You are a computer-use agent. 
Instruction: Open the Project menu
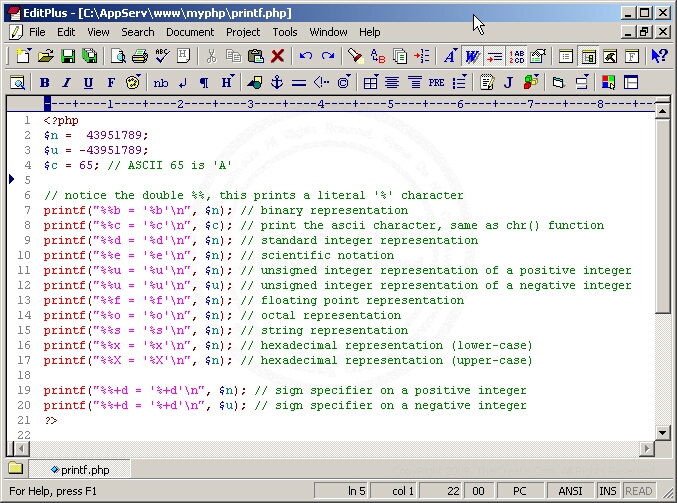[x=243, y=32]
